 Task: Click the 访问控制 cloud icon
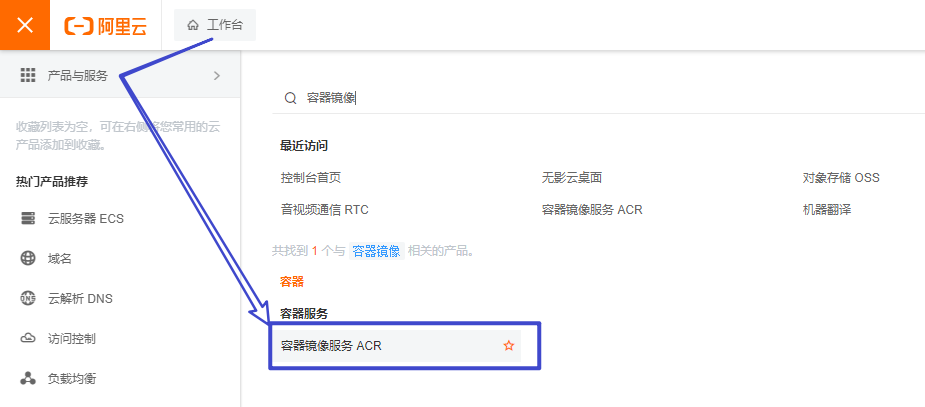point(28,338)
